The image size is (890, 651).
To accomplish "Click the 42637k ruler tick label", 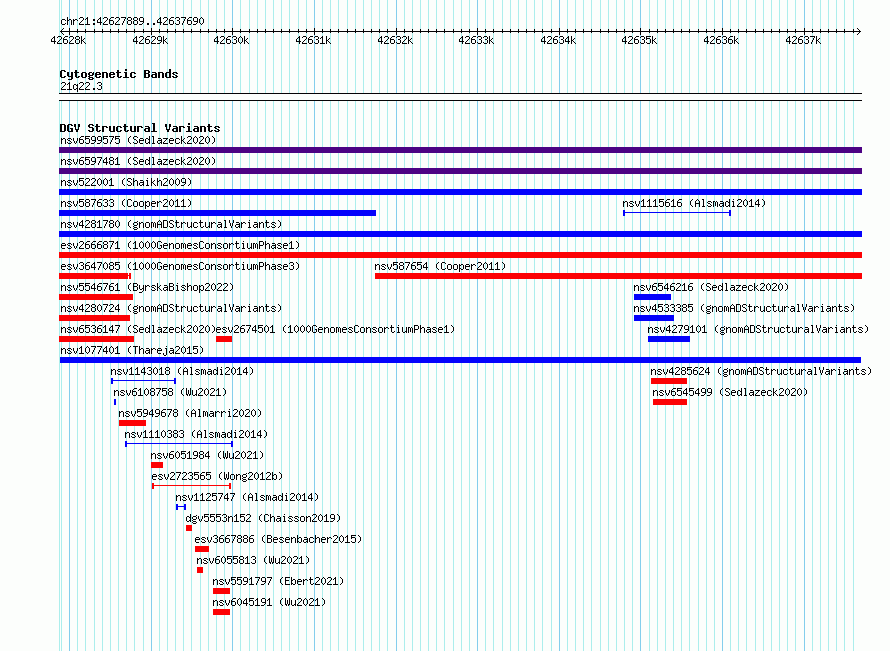I will [x=803, y=40].
